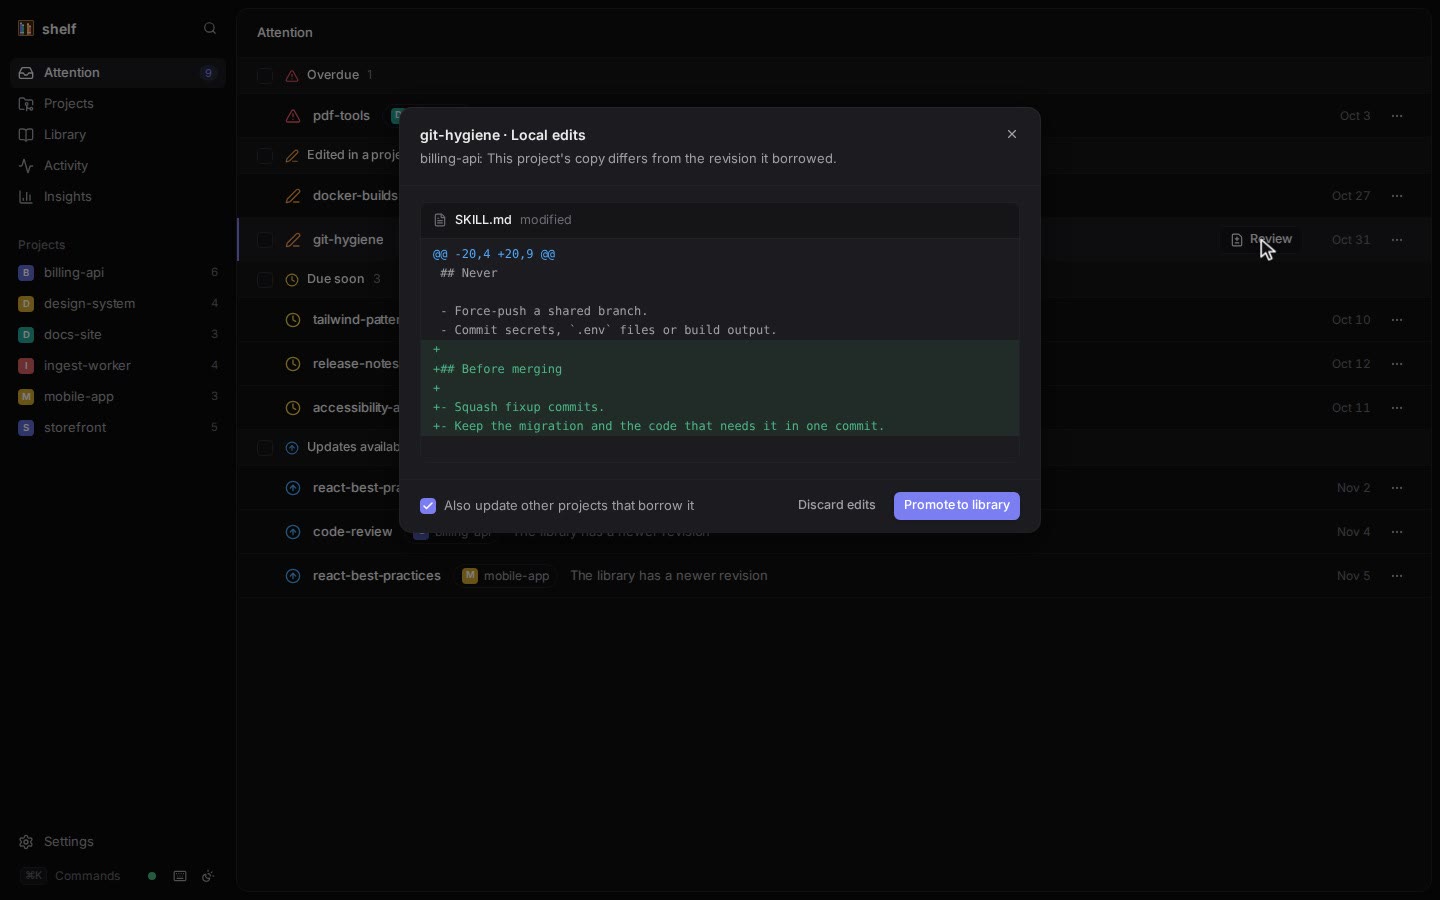Open more options for the Nov 5 row
Image resolution: width=1440 pixels, height=900 pixels.
click(1398, 577)
